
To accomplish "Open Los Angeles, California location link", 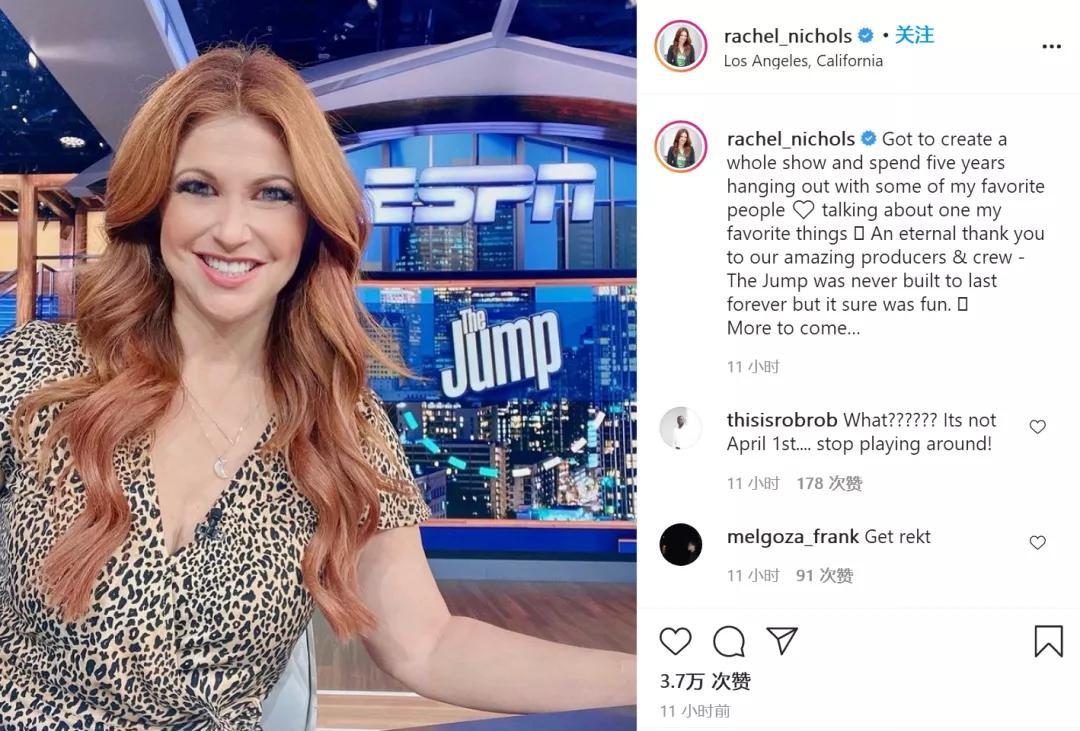I will [803, 61].
